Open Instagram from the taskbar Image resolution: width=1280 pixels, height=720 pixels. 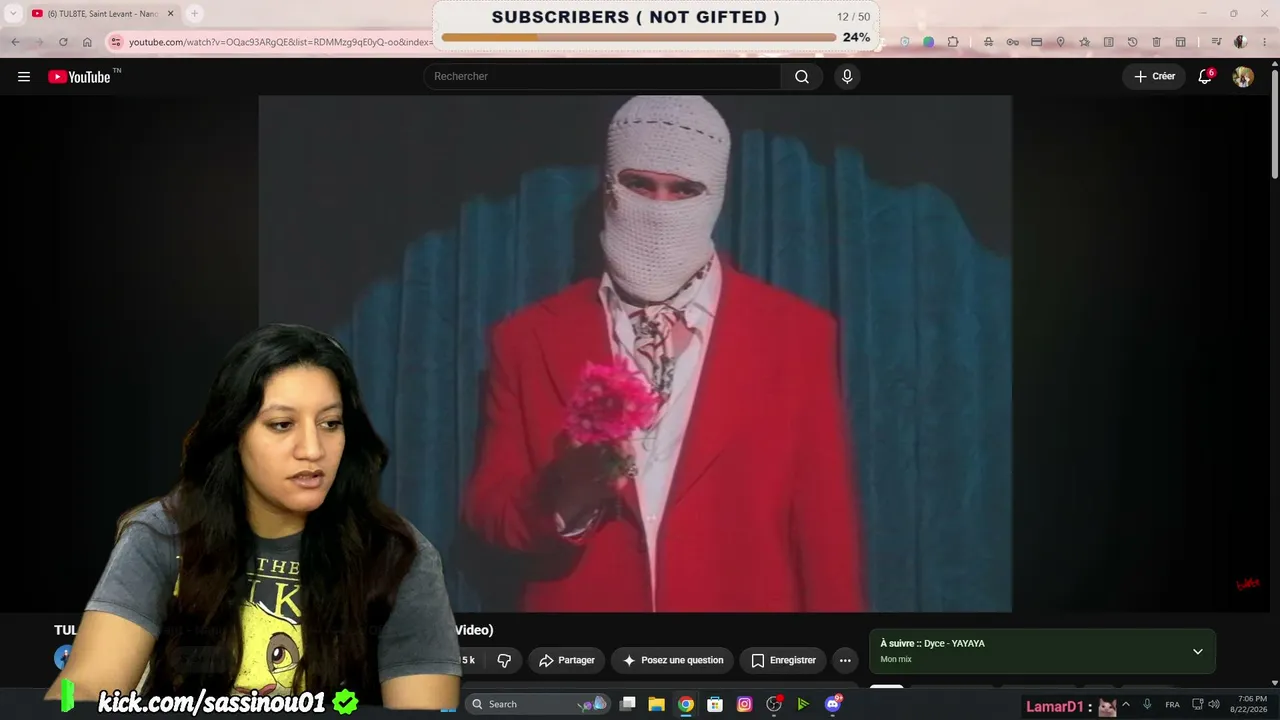tap(744, 704)
